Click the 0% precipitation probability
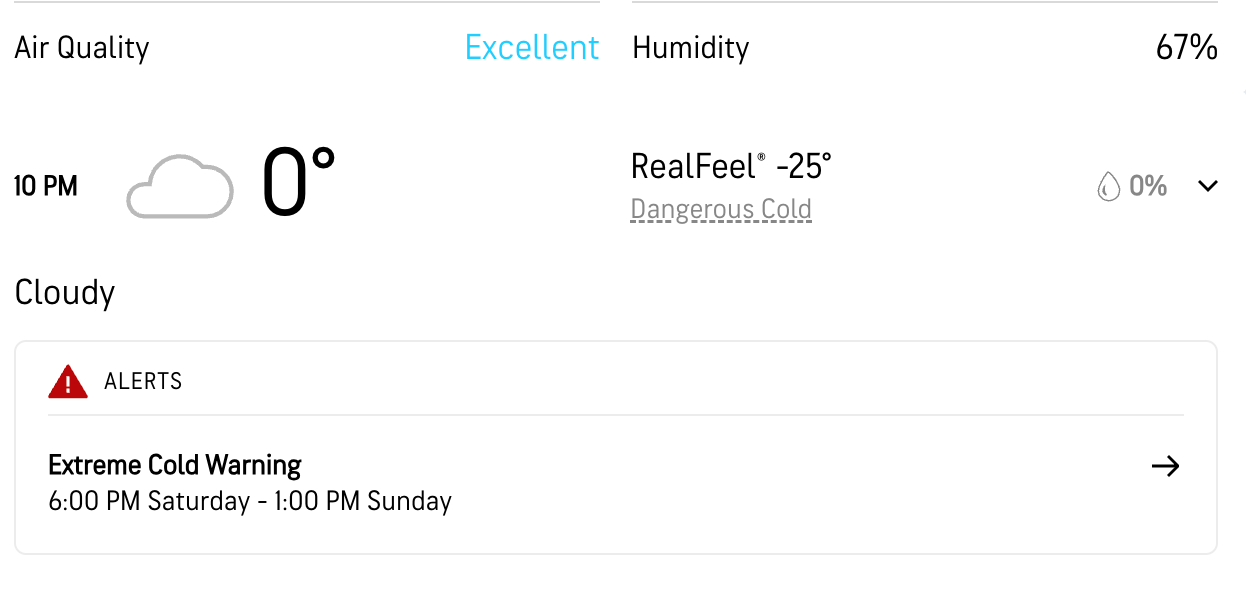 point(1148,186)
